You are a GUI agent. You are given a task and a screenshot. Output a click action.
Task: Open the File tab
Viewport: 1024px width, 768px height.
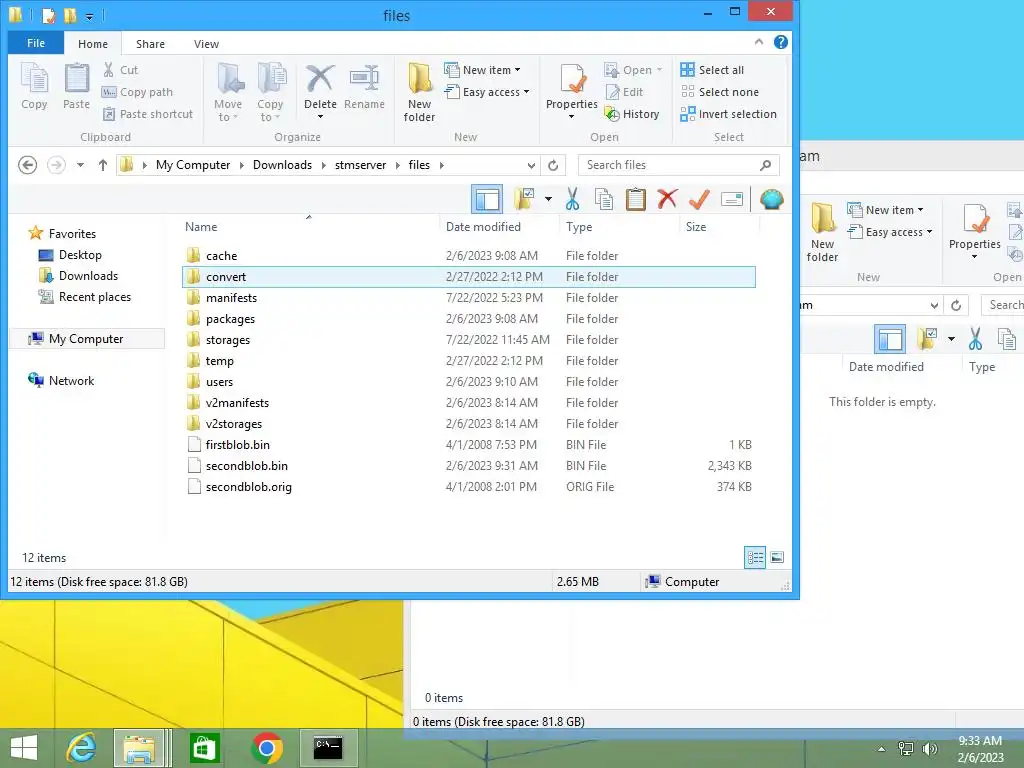(36, 43)
